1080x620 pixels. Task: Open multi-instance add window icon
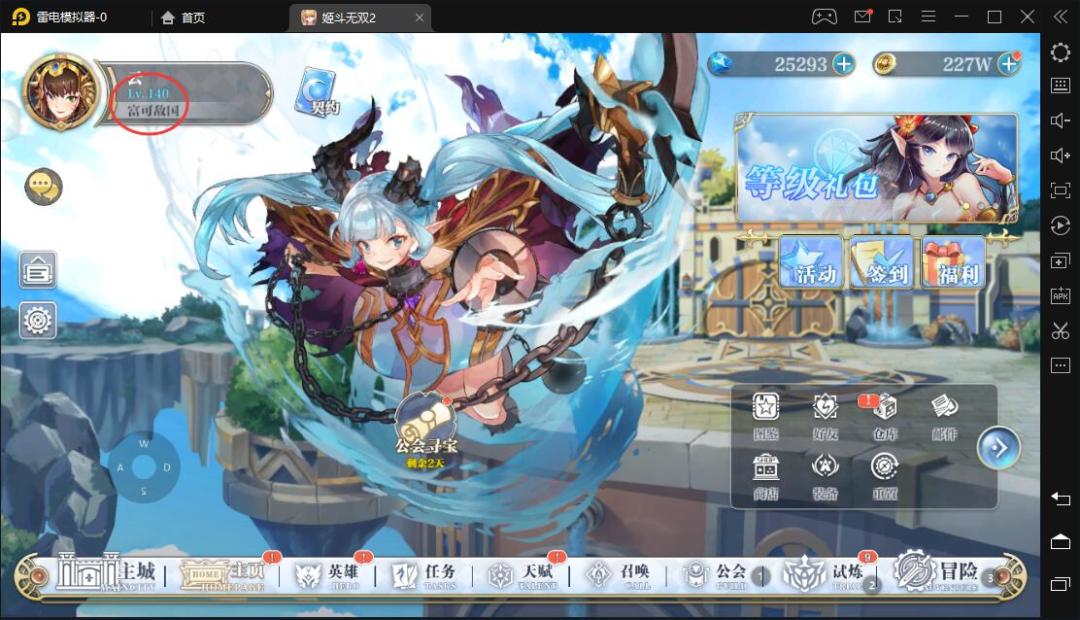(x=1060, y=260)
